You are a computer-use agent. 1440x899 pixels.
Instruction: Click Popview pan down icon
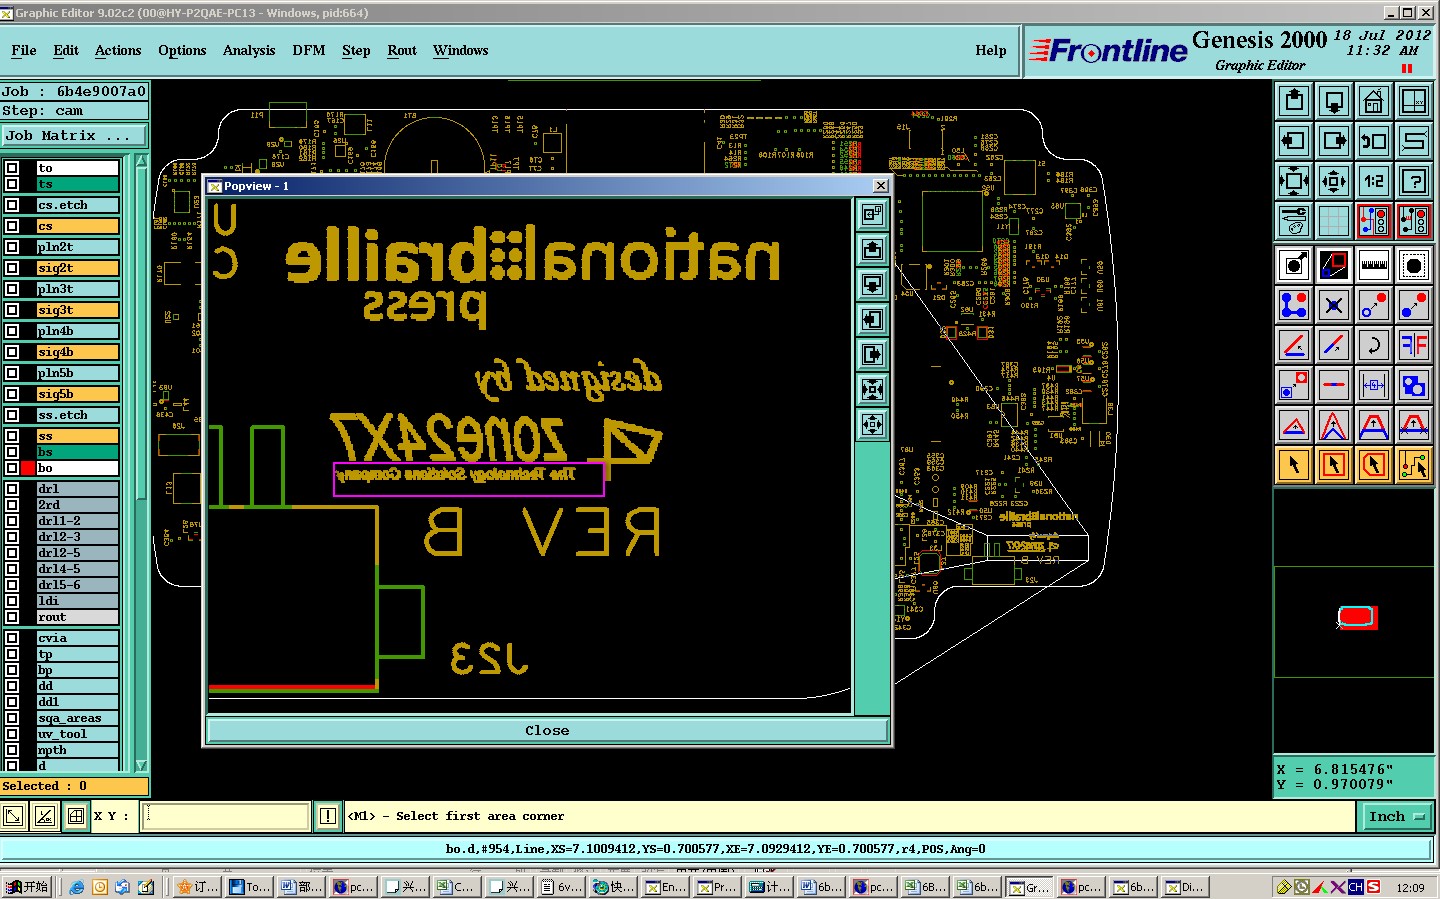873,284
